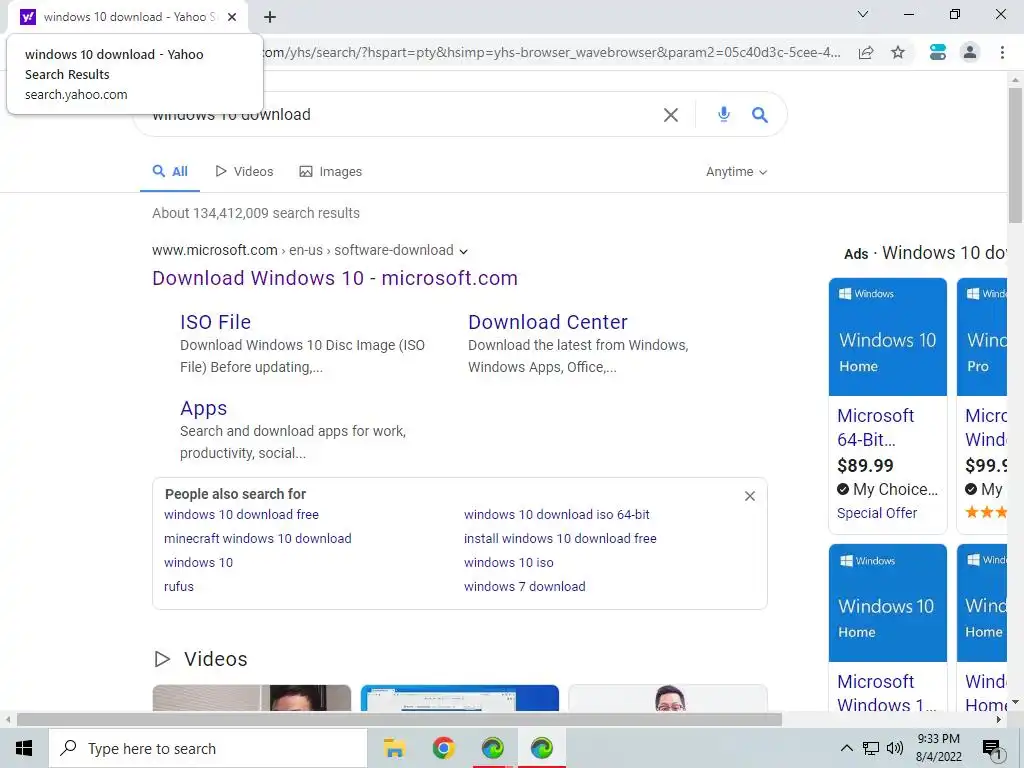The height and width of the screenshot is (768, 1024).
Task: Open Microsoft Windows 1... ad link at bottom
Action: point(886,694)
